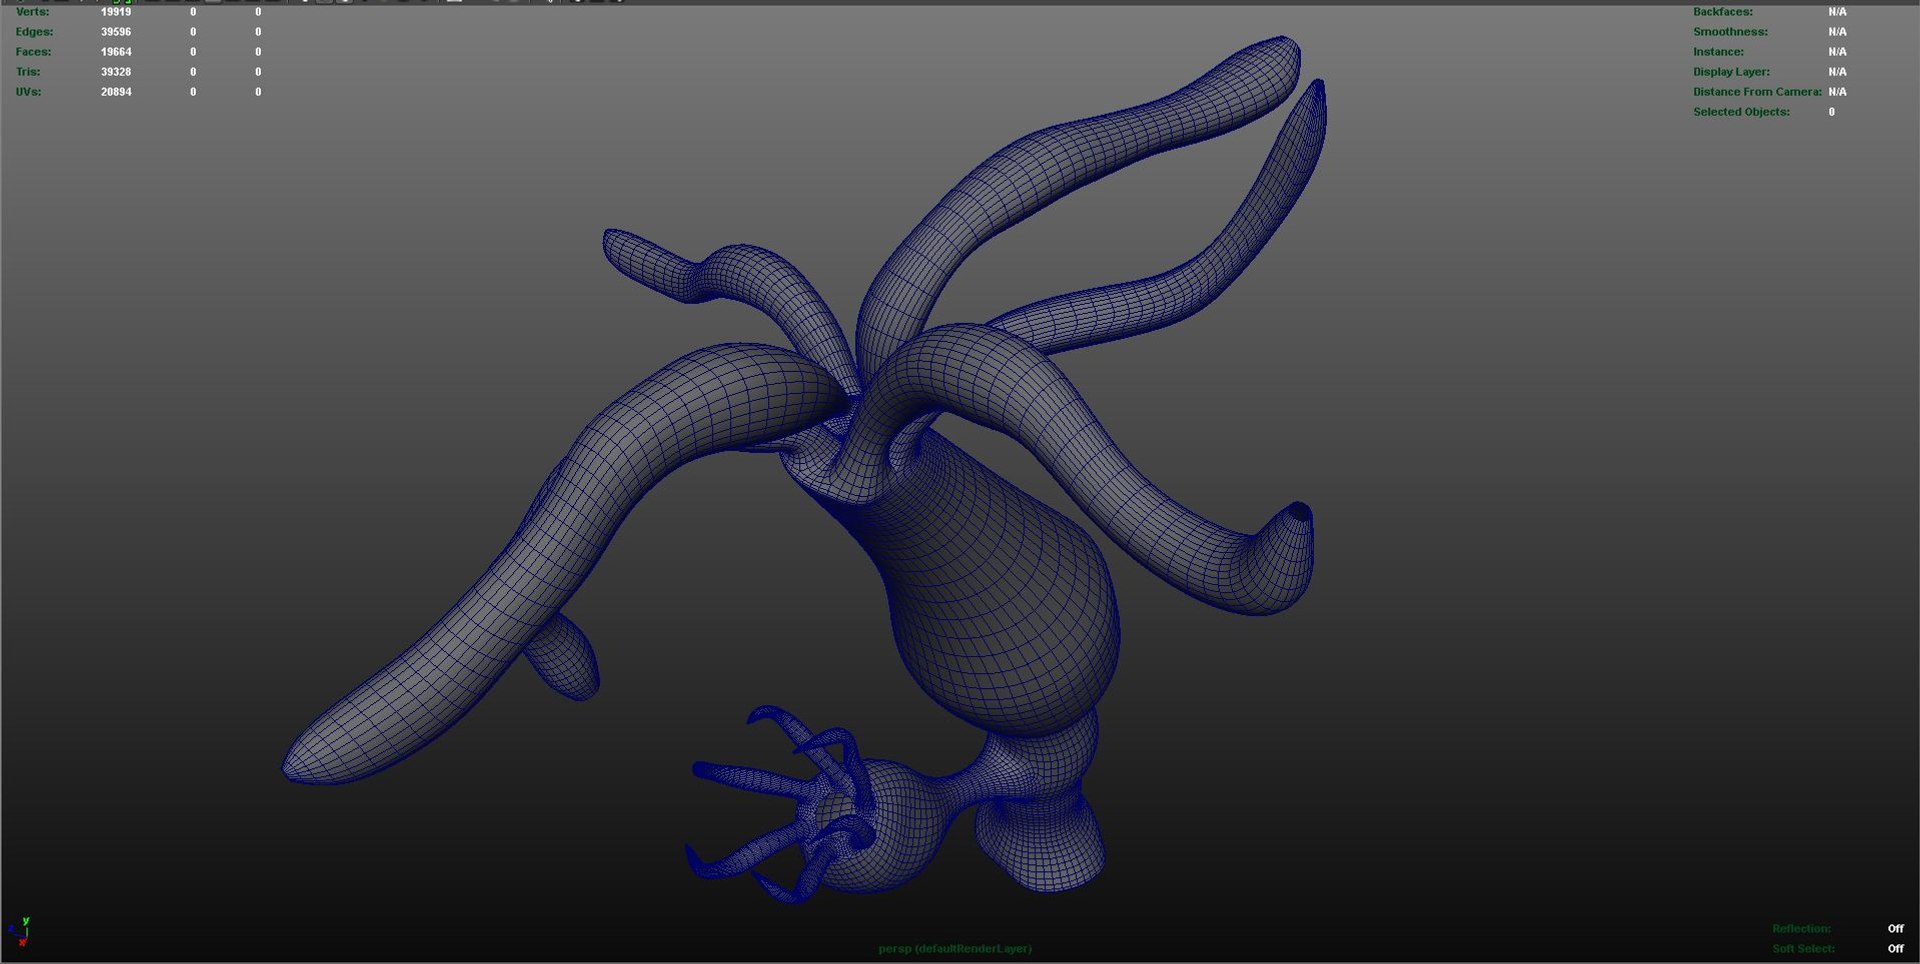Click the N/A value beside Backfaces
This screenshot has height=964, width=1920.
pos(1837,12)
